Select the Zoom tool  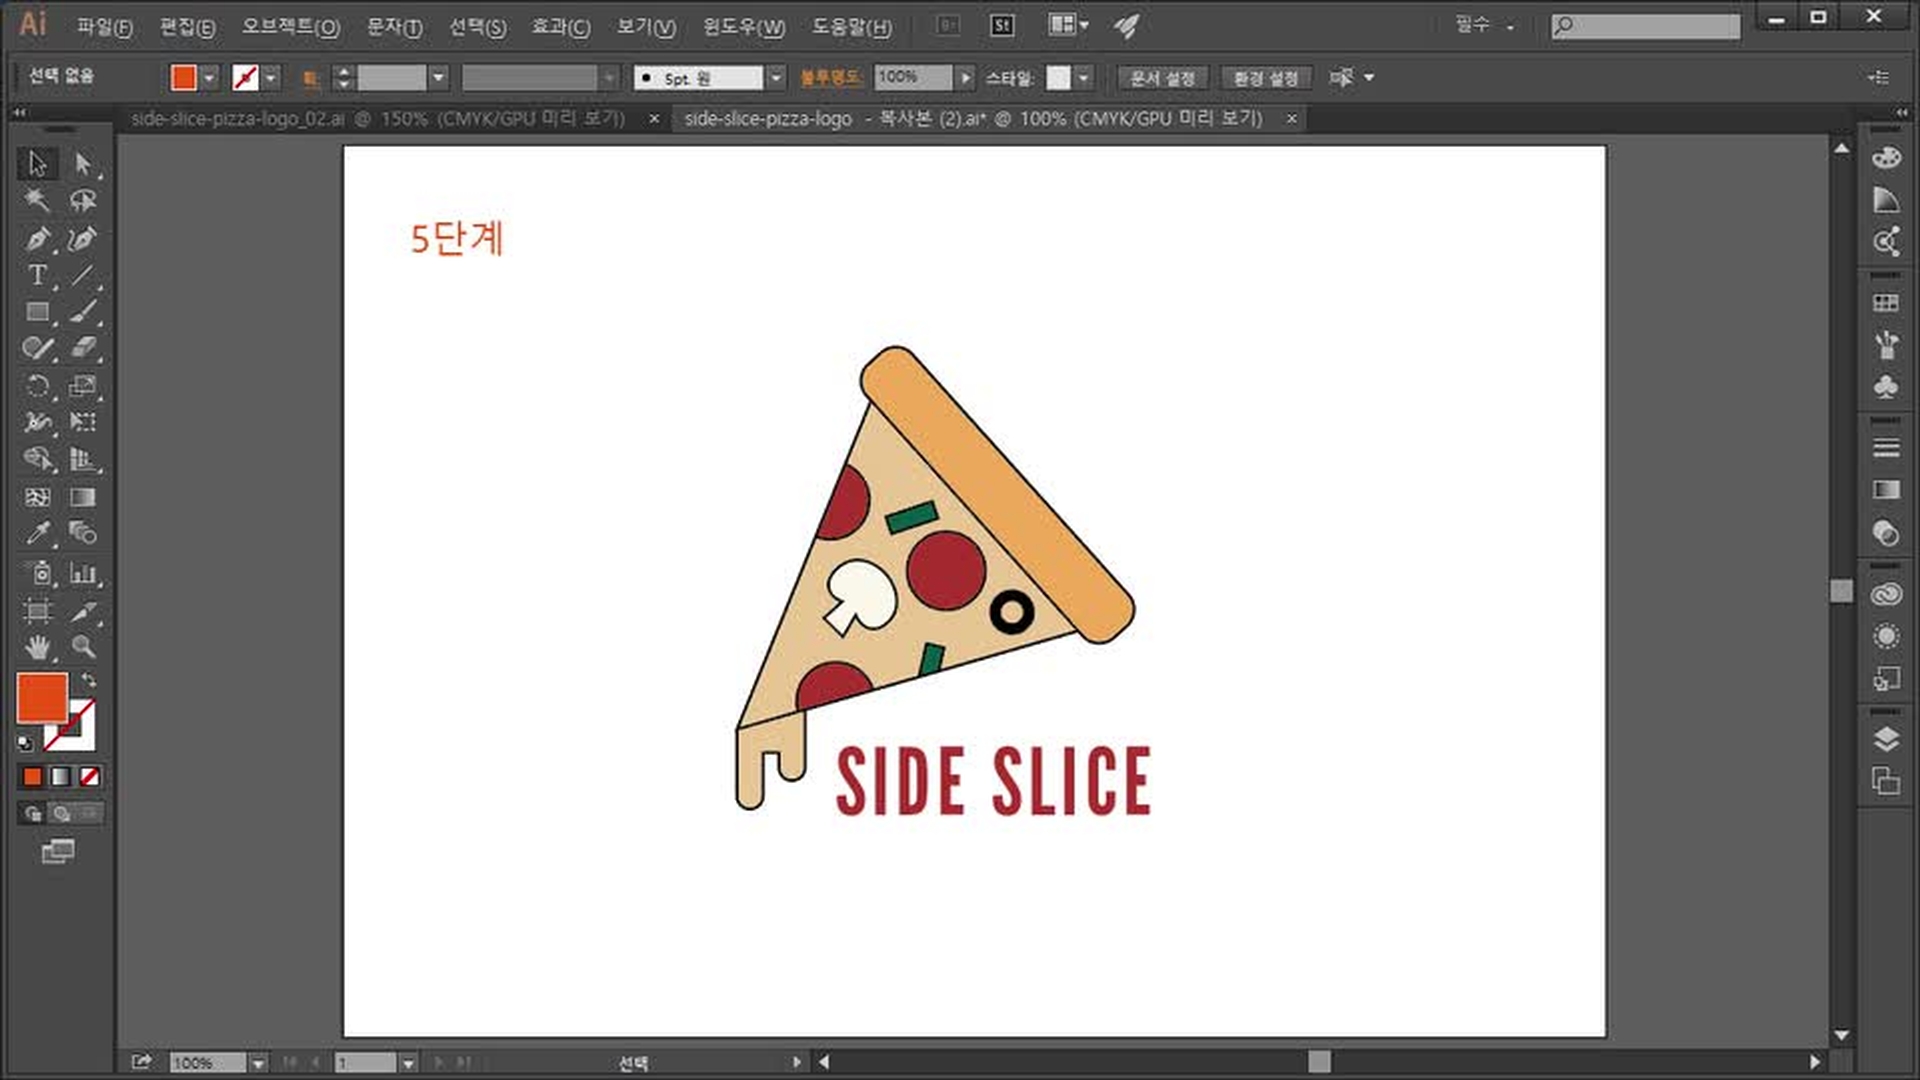tap(83, 647)
